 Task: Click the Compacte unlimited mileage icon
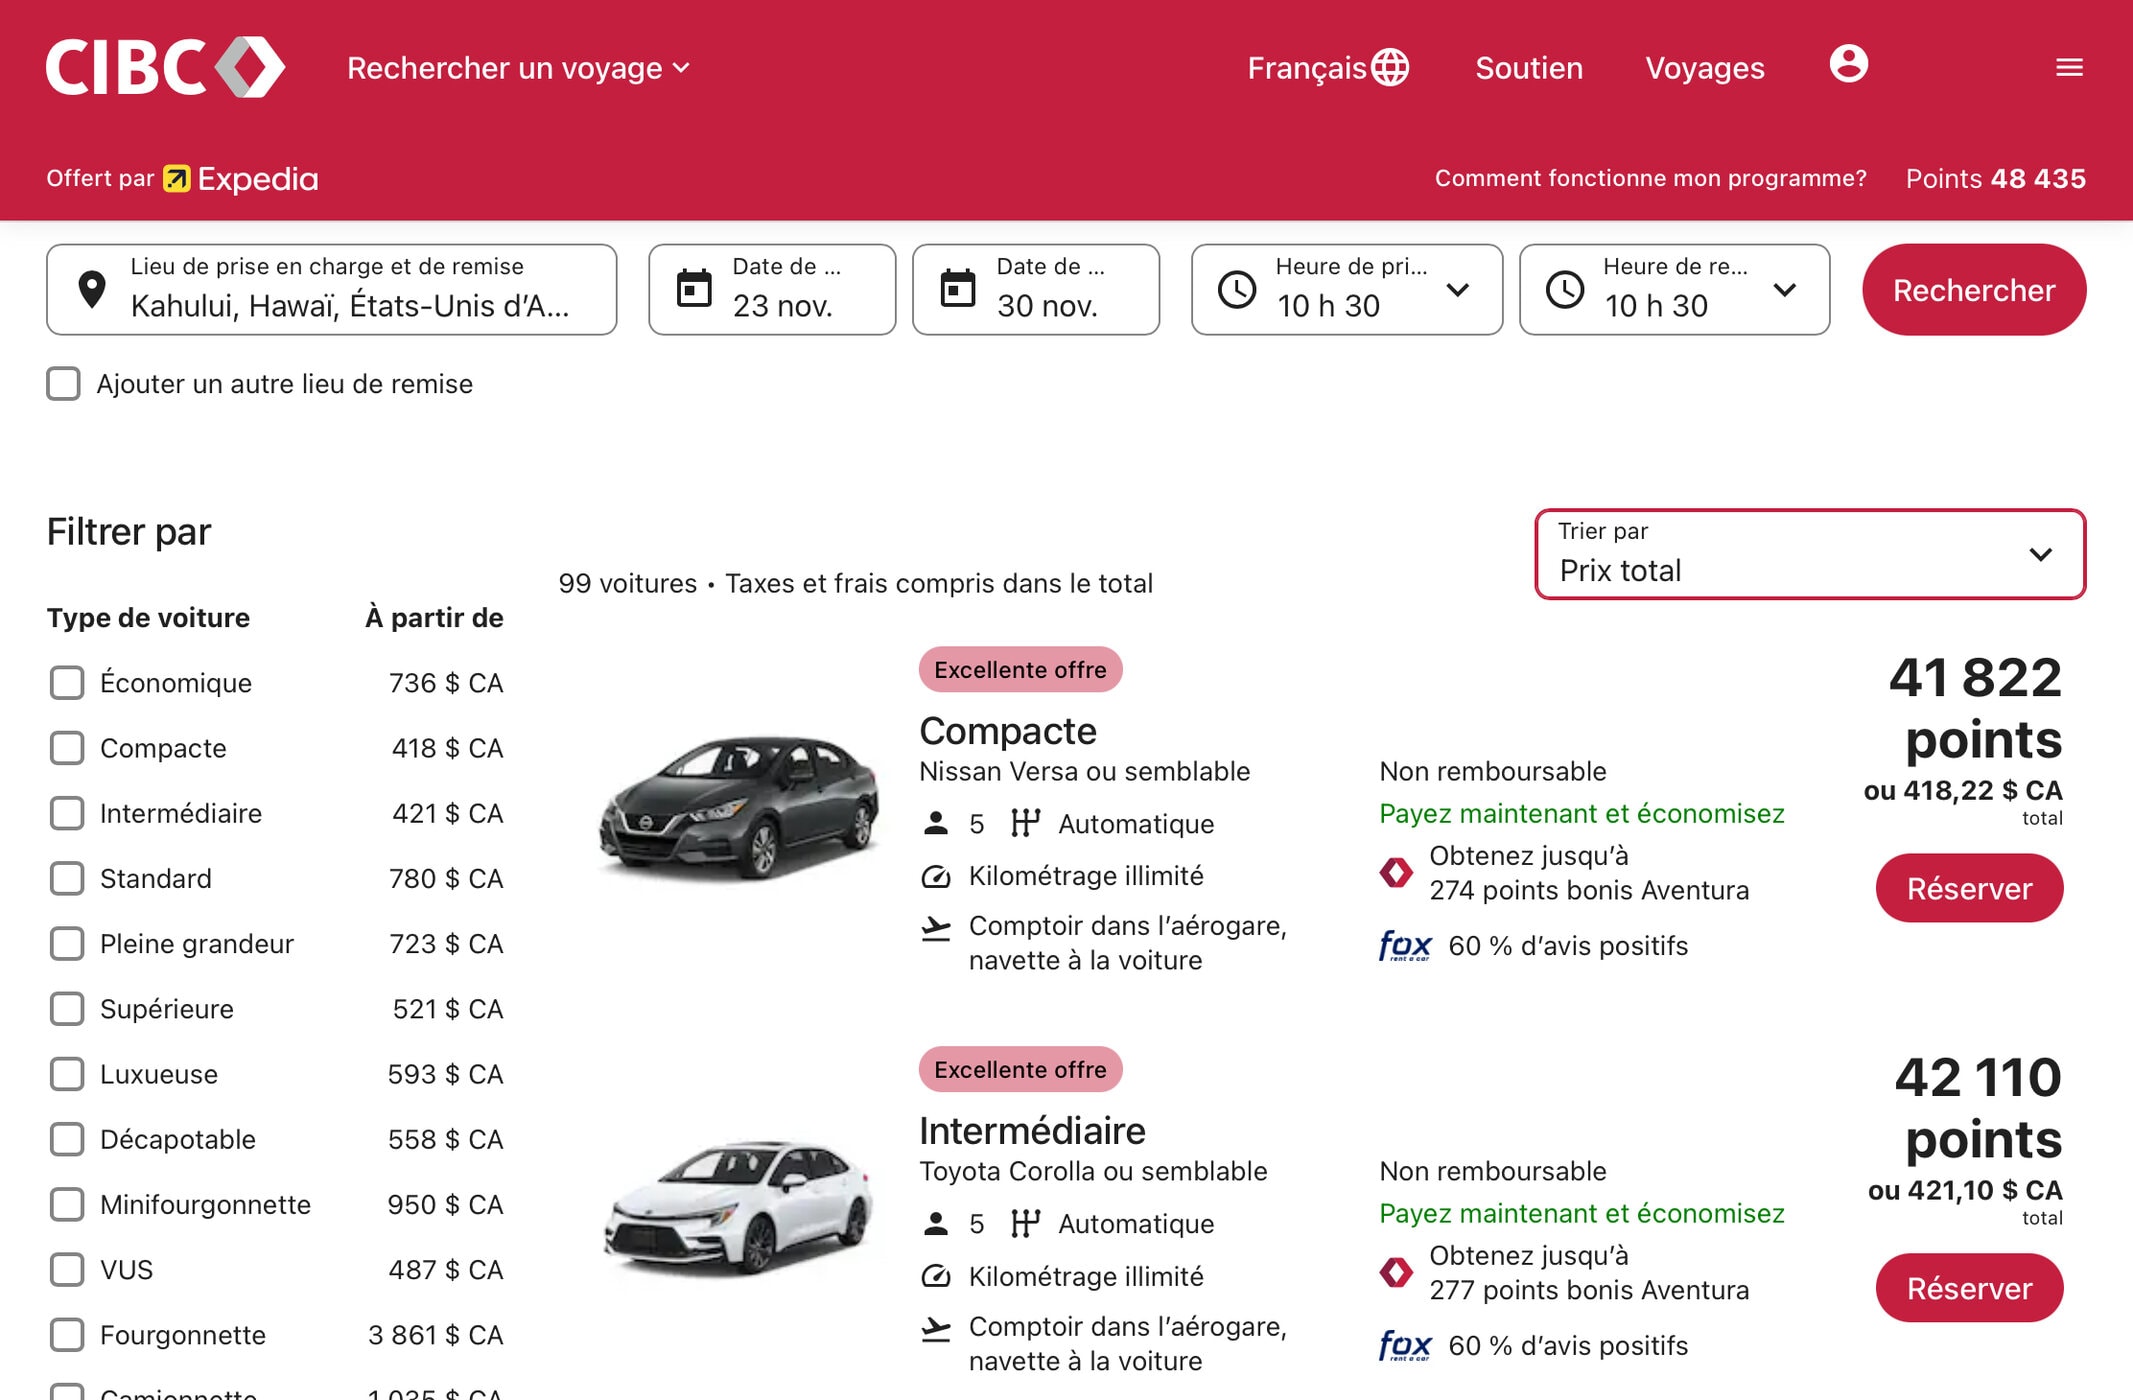936,876
